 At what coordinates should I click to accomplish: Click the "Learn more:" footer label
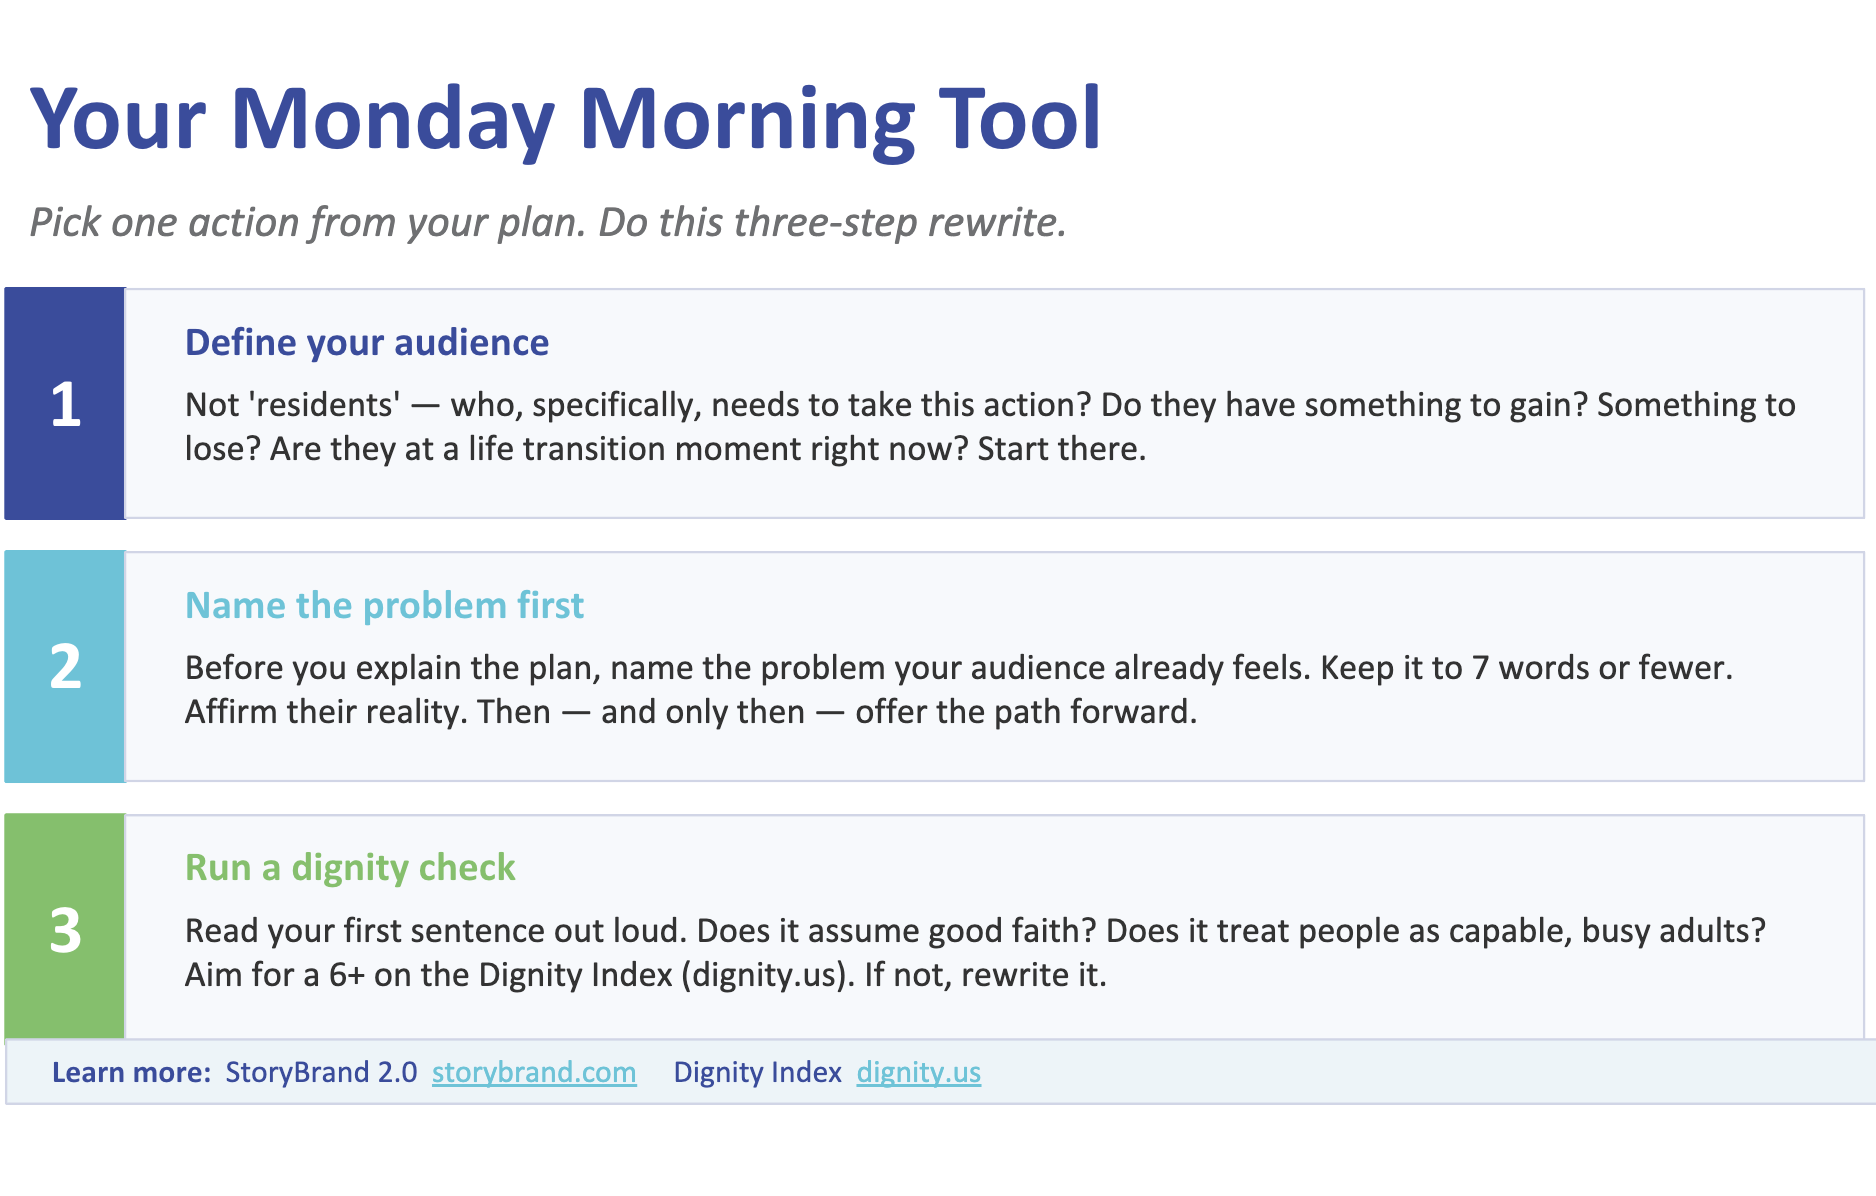[x=131, y=1072]
